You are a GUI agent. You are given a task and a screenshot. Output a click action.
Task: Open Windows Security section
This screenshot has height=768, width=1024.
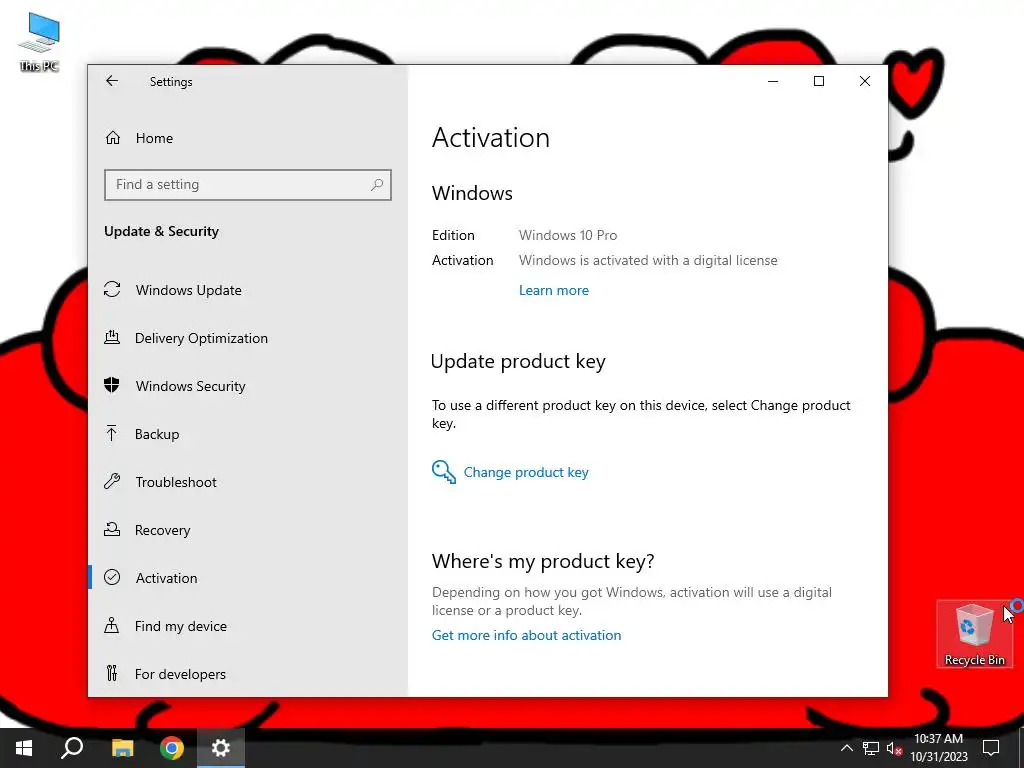(x=248, y=386)
